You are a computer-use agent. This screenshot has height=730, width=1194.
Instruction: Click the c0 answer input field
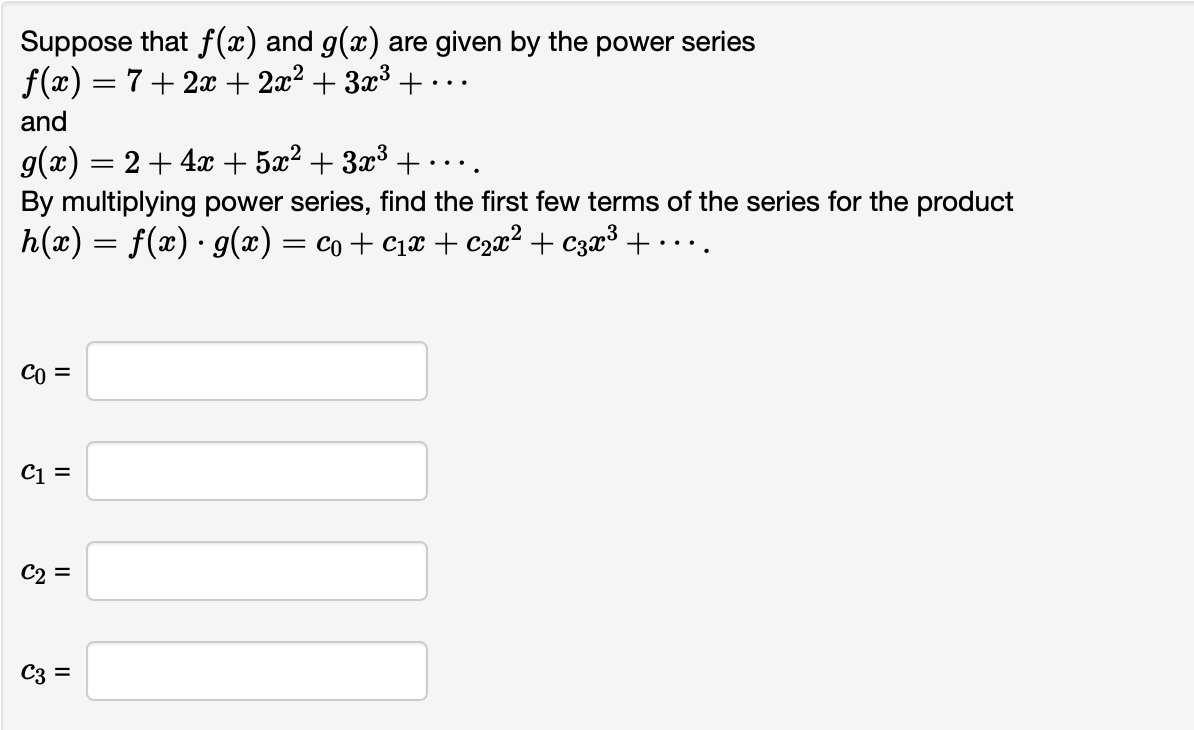click(256, 370)
